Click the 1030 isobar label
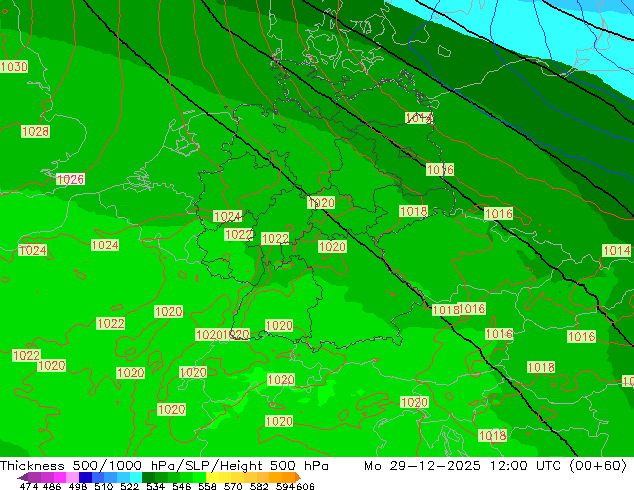This screenshot has width=634, height=490. (x=14, y=67)
